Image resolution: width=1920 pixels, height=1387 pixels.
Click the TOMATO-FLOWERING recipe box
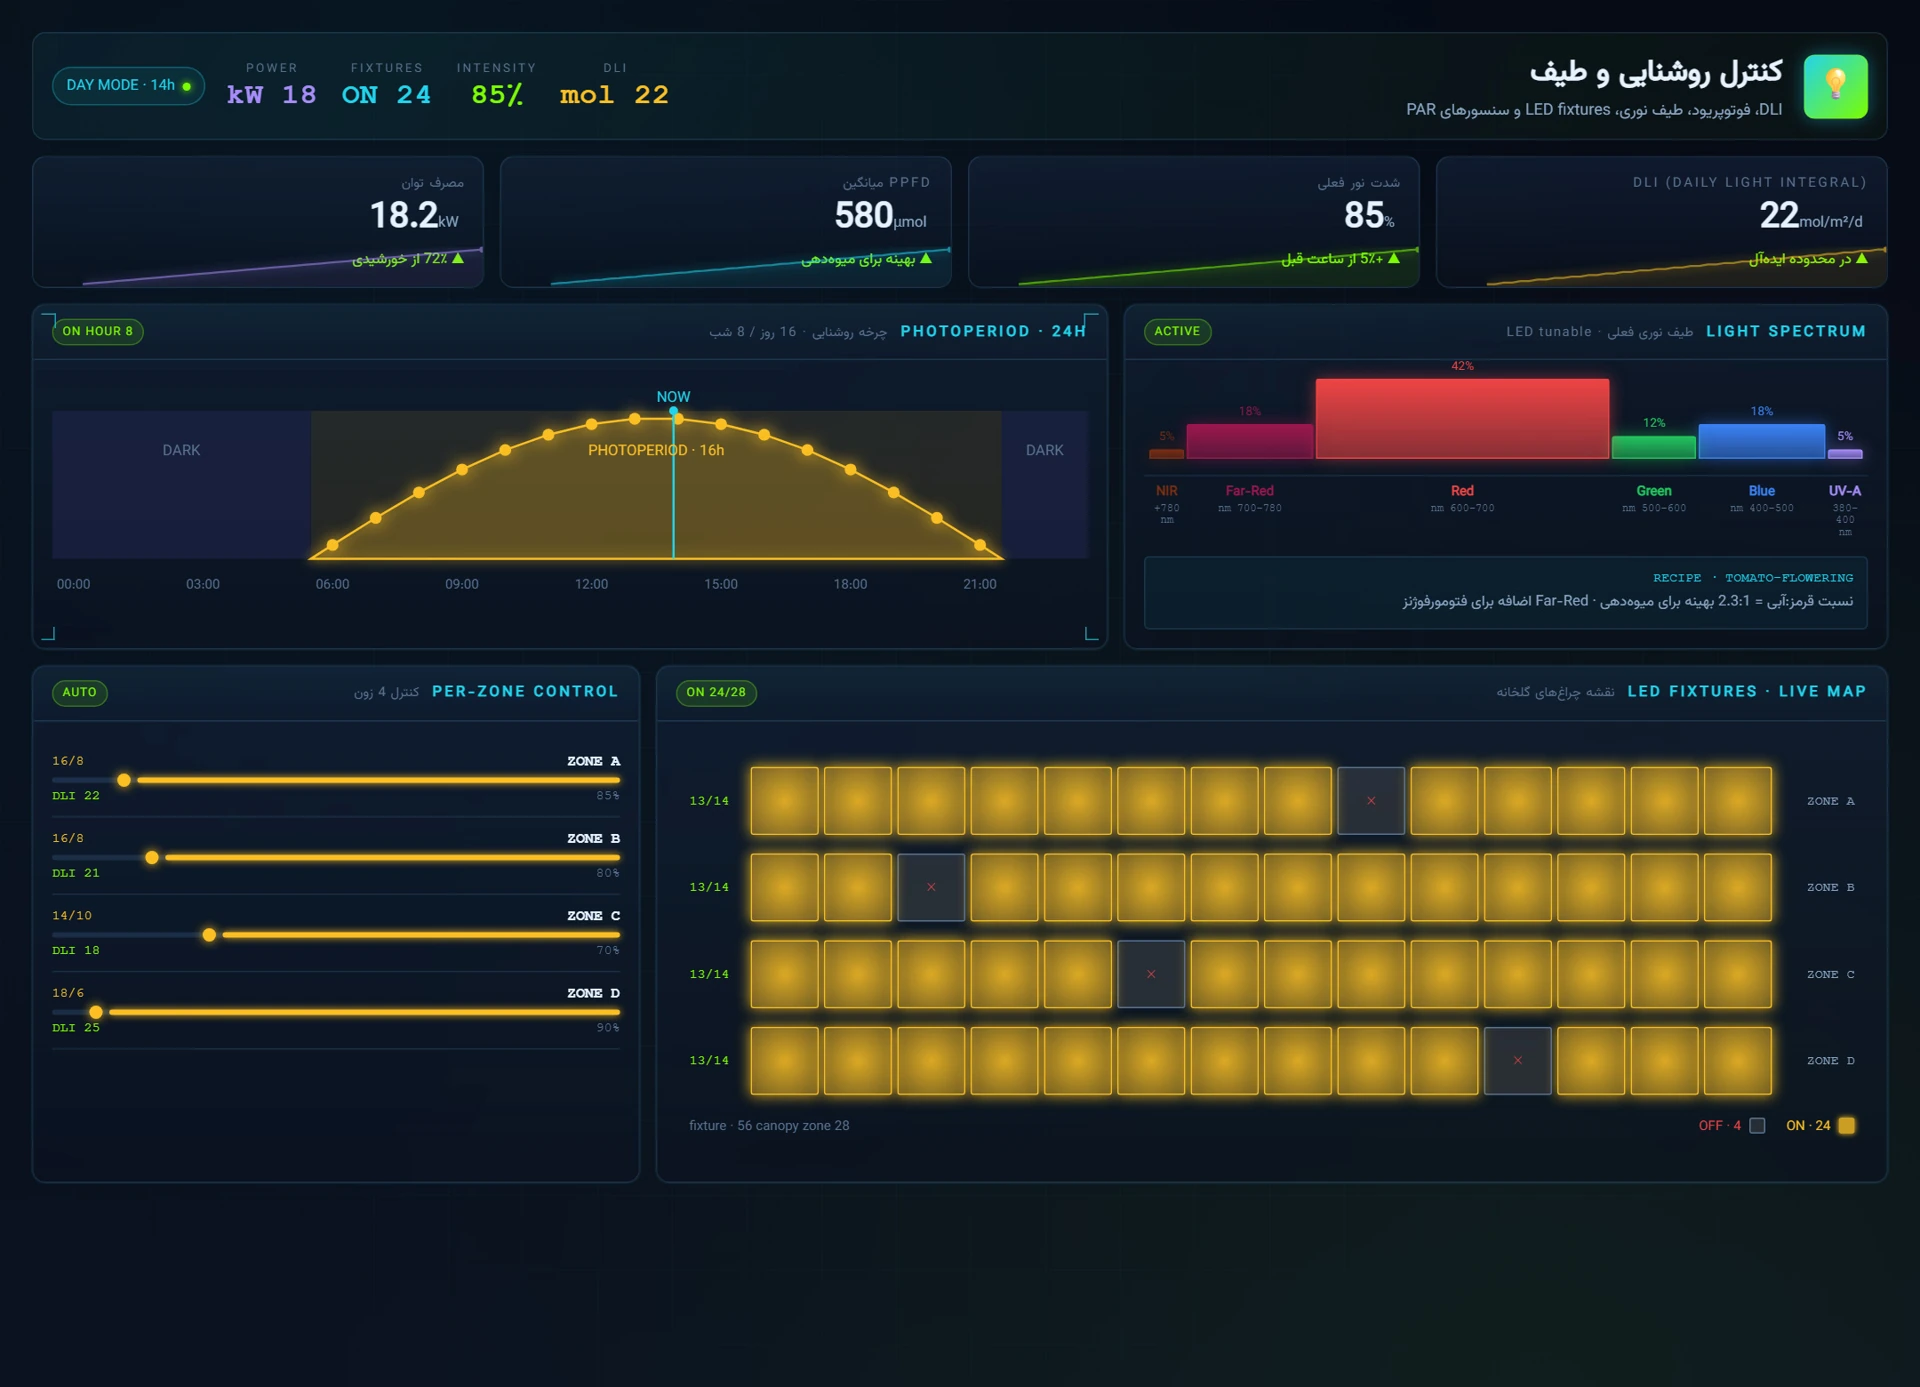[1505, 592]
